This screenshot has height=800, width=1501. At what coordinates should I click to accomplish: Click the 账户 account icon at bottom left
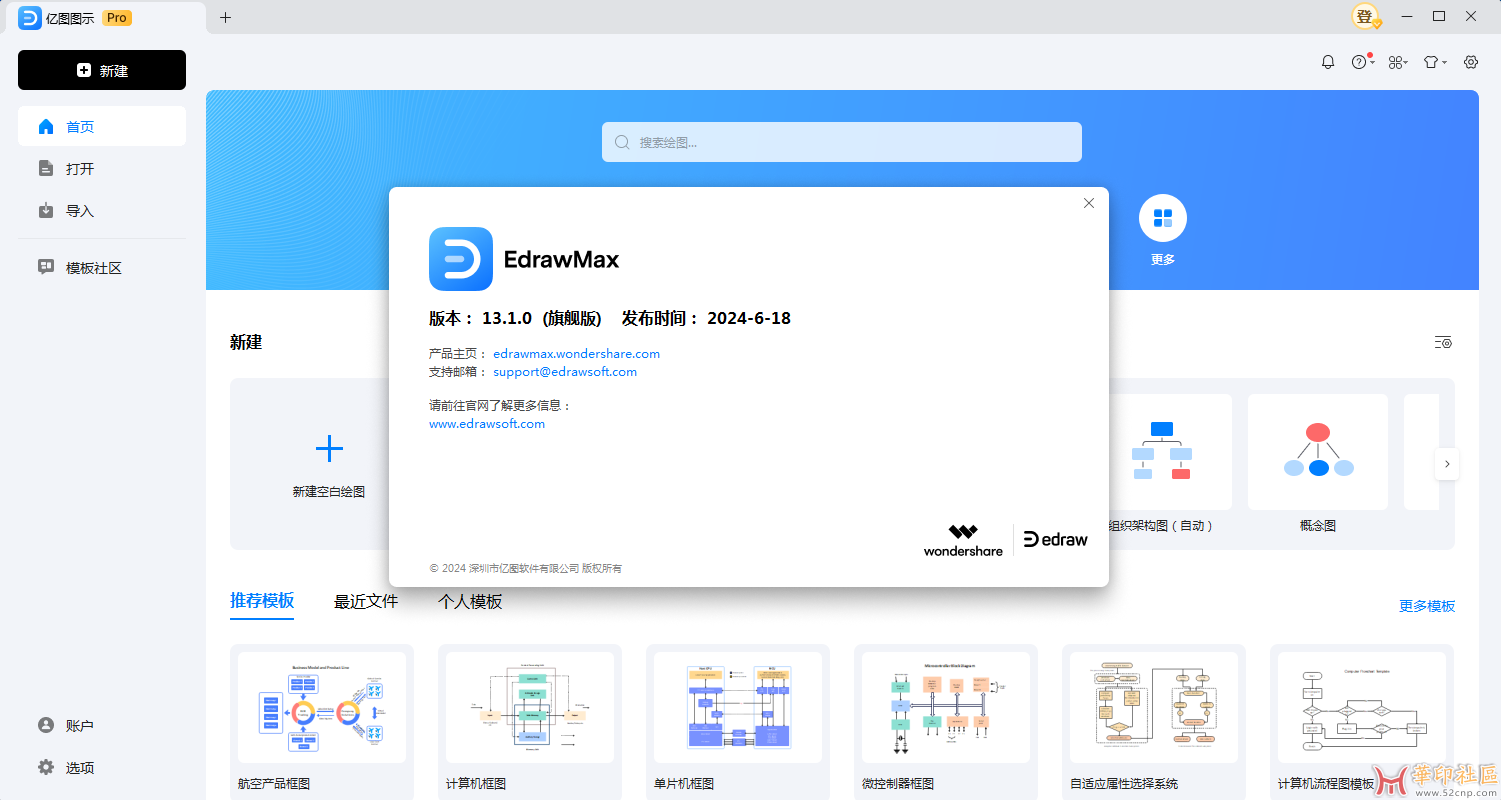pos(46,725)
